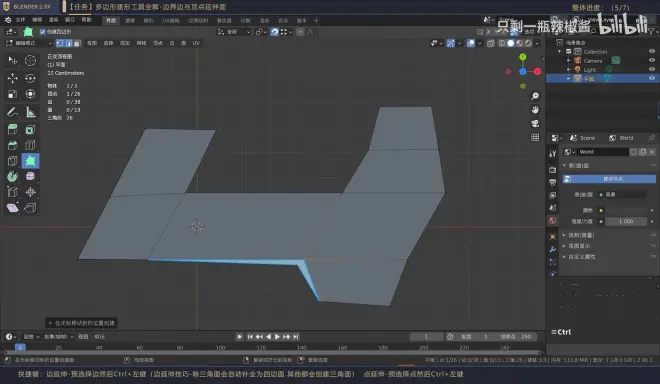Activate the Annotate pencil tool

tap(13, 112)
